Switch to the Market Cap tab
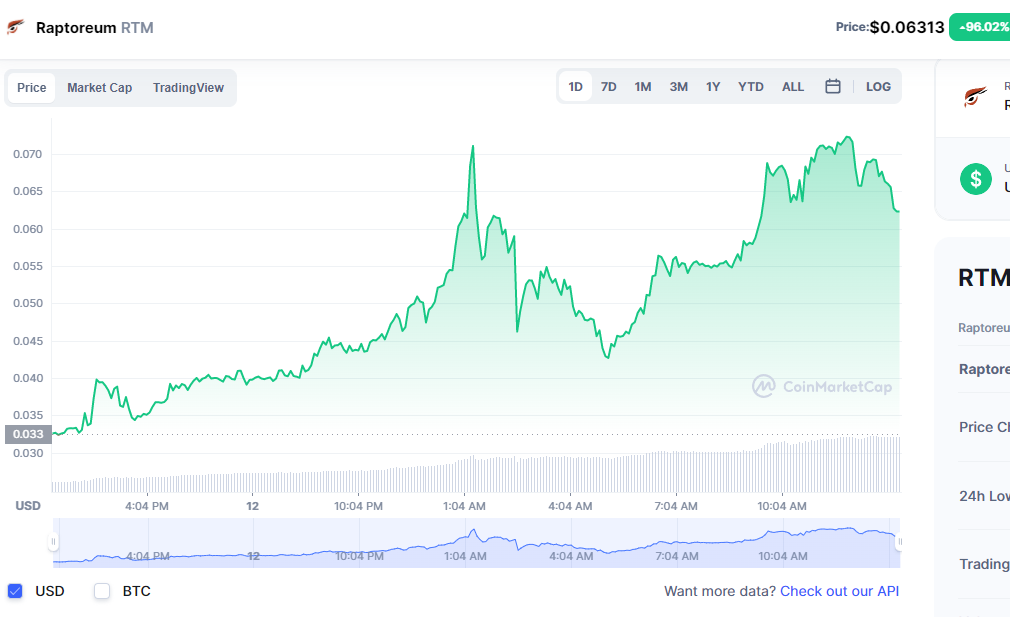The image size is (1010, 617). pos(99,88)
